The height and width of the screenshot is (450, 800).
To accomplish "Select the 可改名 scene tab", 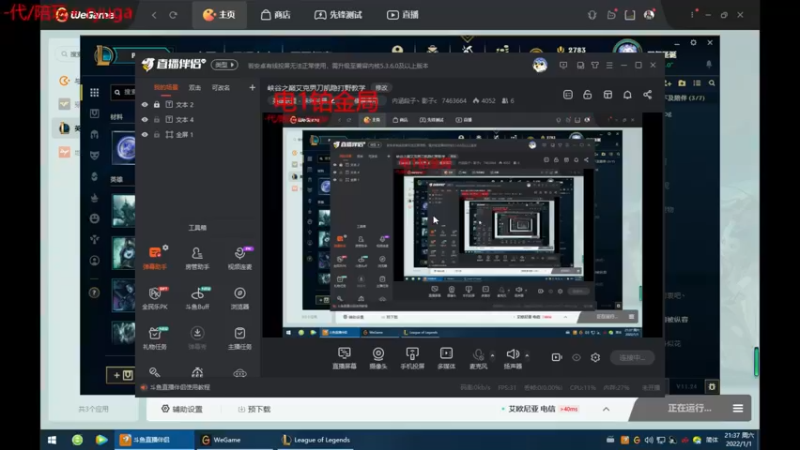I will tap(221, 88).
